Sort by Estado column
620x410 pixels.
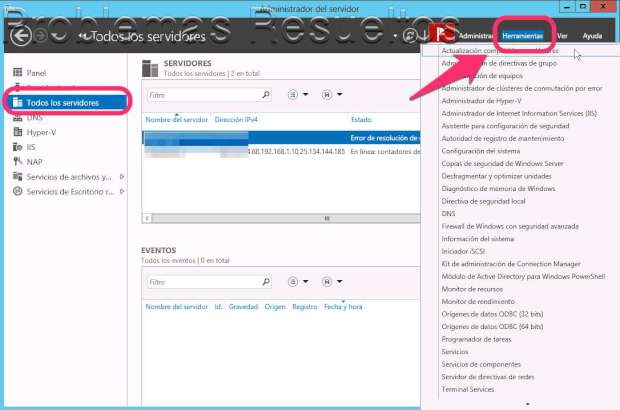361,119
